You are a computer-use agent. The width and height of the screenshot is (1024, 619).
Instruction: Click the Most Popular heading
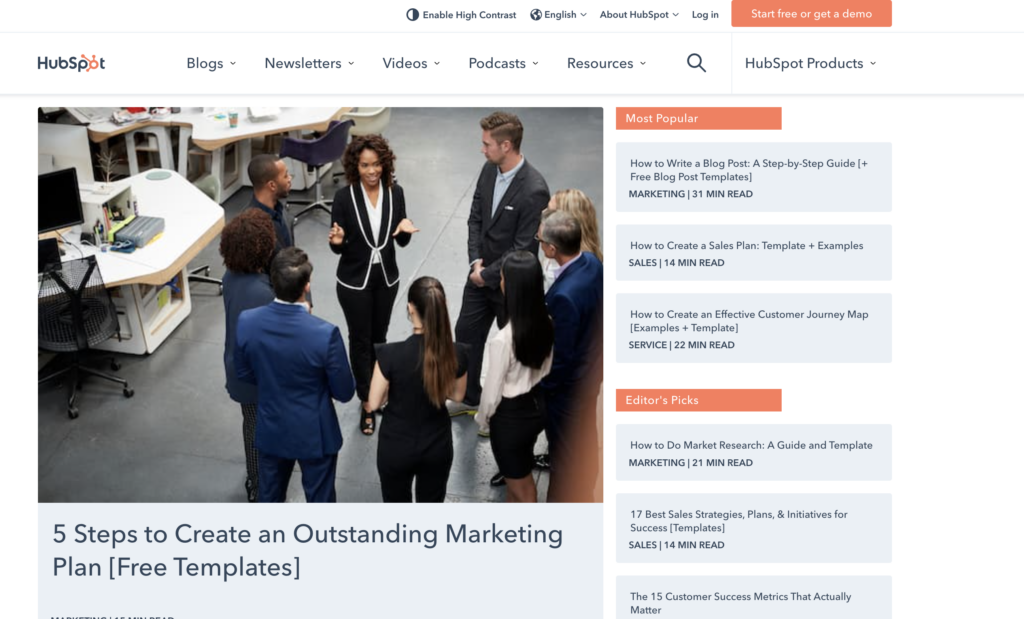click(698, 118)
